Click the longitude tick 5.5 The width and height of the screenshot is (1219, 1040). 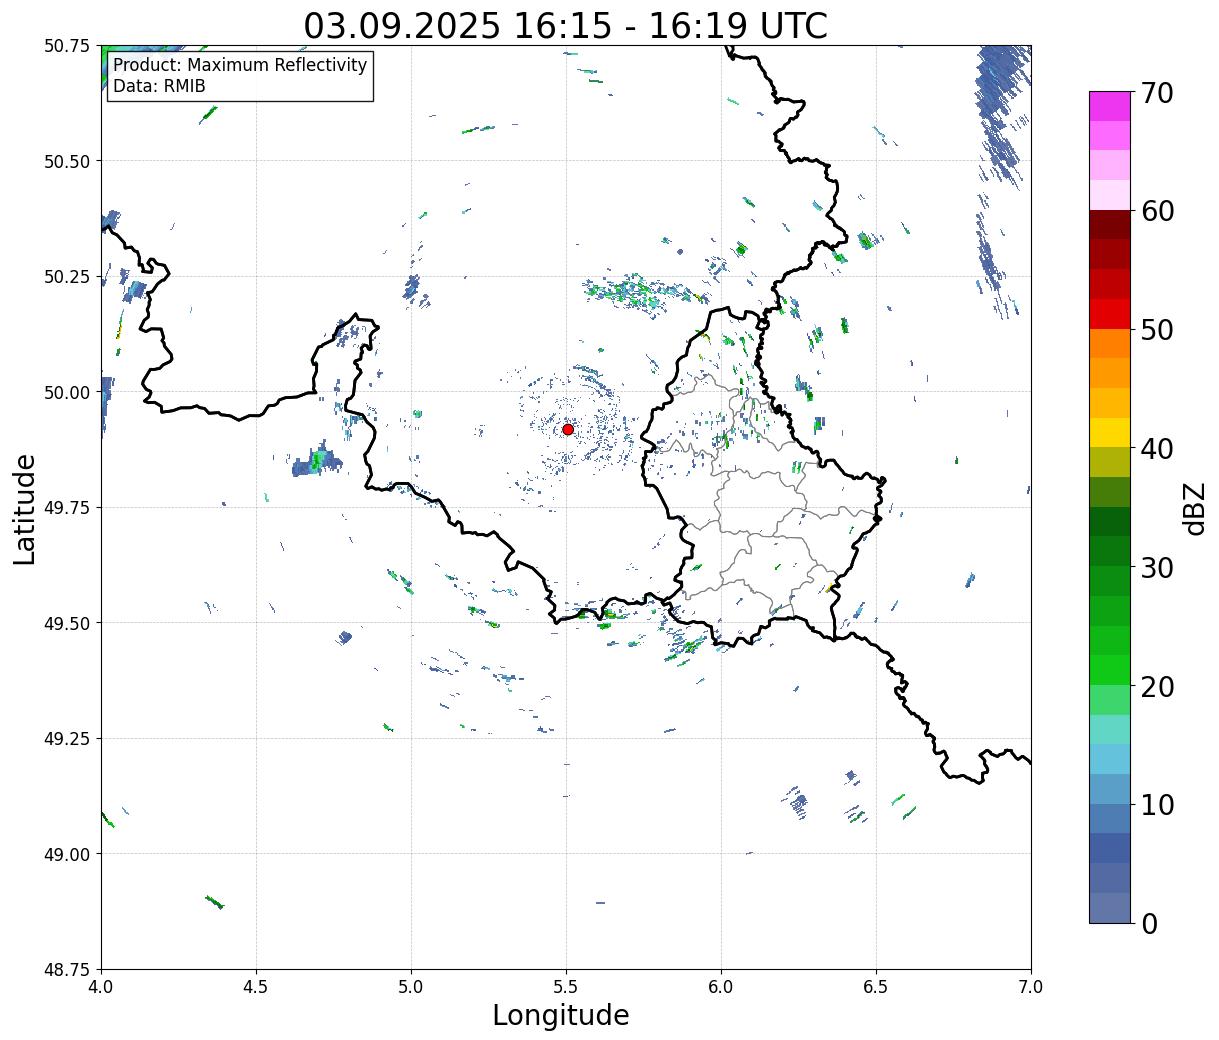tap(566, 987)
